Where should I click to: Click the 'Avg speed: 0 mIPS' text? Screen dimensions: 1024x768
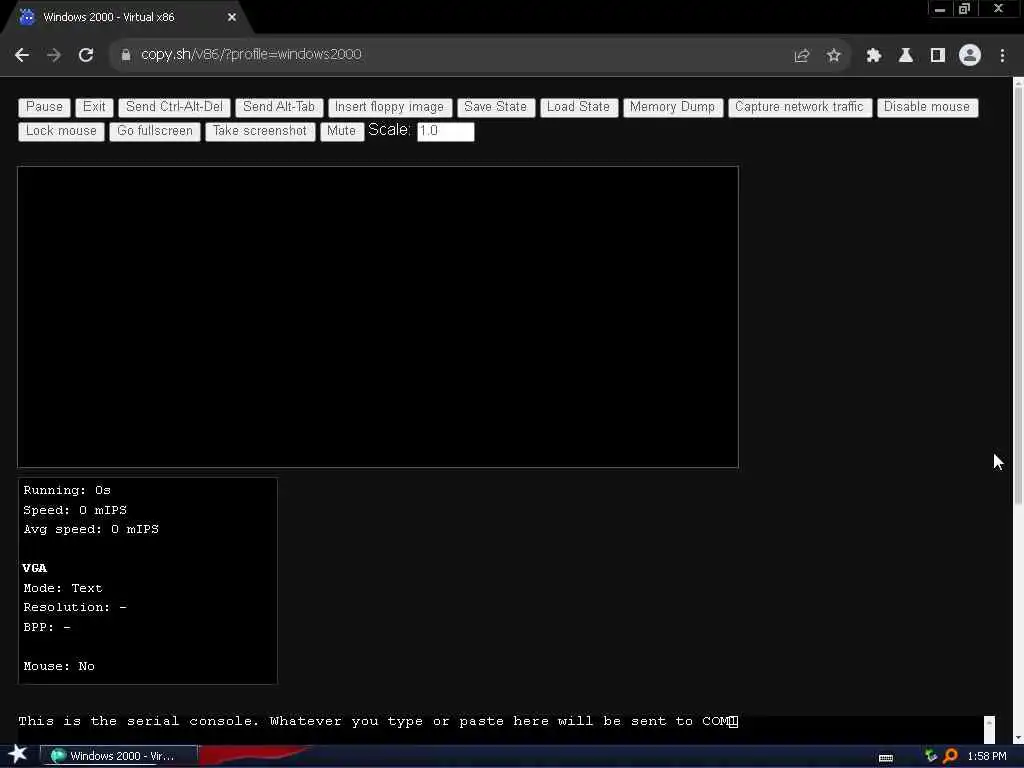(x=91, y=530)
